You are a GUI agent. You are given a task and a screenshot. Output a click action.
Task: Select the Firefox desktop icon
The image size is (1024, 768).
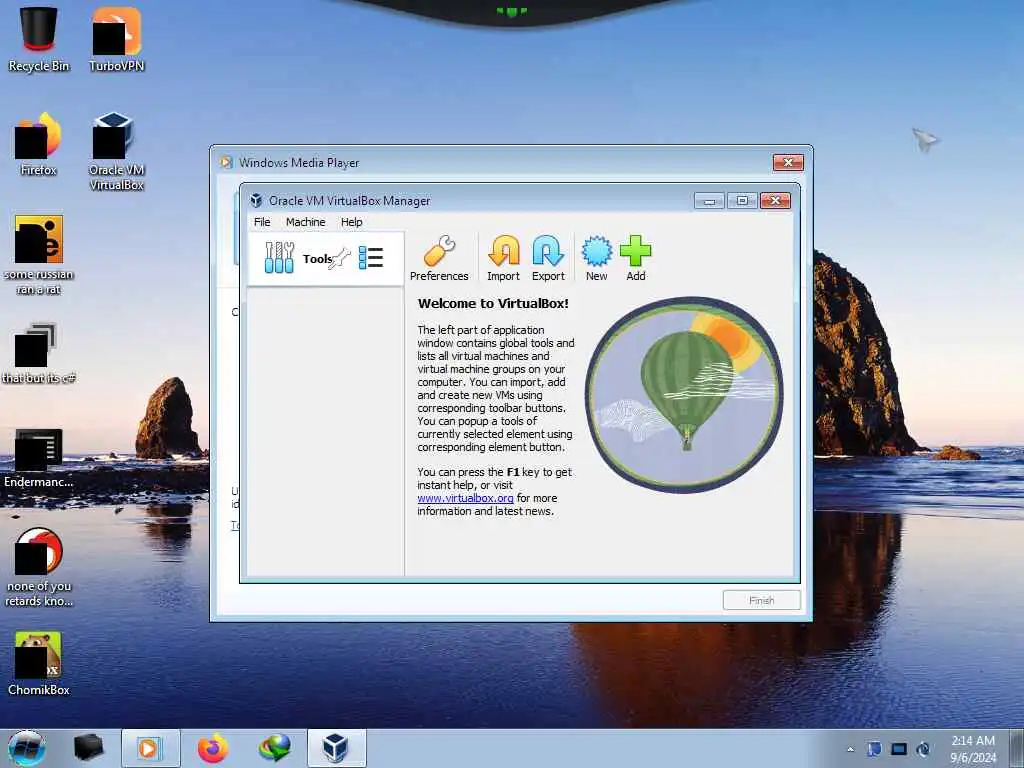click(39, 144)
